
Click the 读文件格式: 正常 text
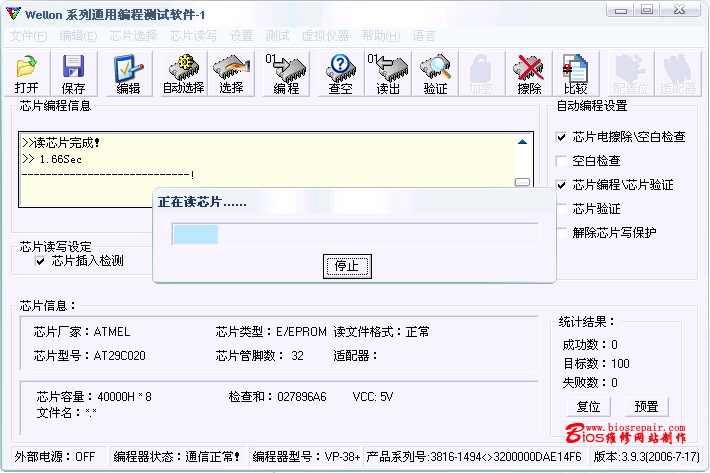(x=381, y=332)
